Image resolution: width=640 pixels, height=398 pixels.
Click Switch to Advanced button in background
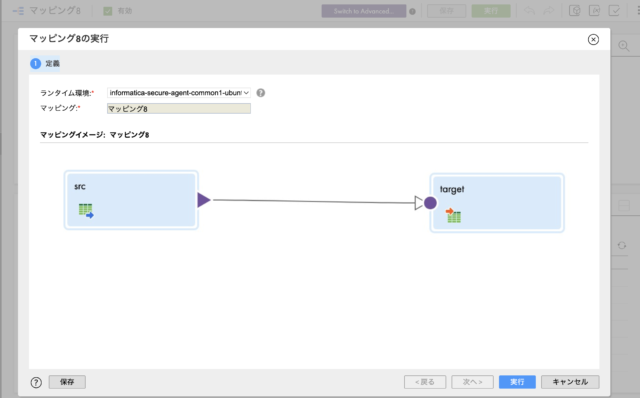(x=364, y=11)
